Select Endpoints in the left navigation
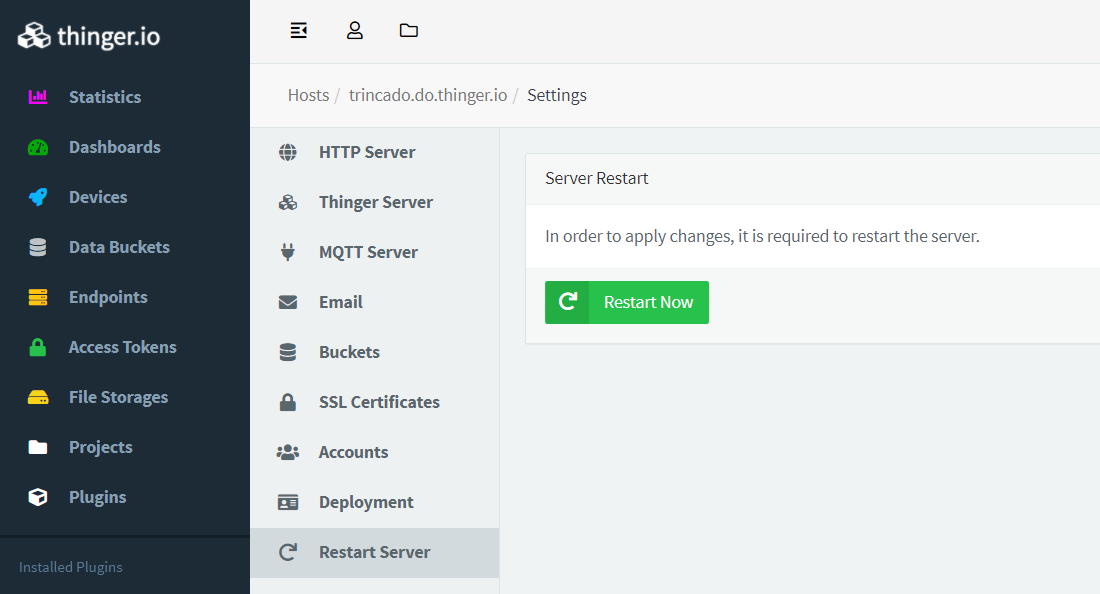1100x594 pixels. tap(107, 297)
